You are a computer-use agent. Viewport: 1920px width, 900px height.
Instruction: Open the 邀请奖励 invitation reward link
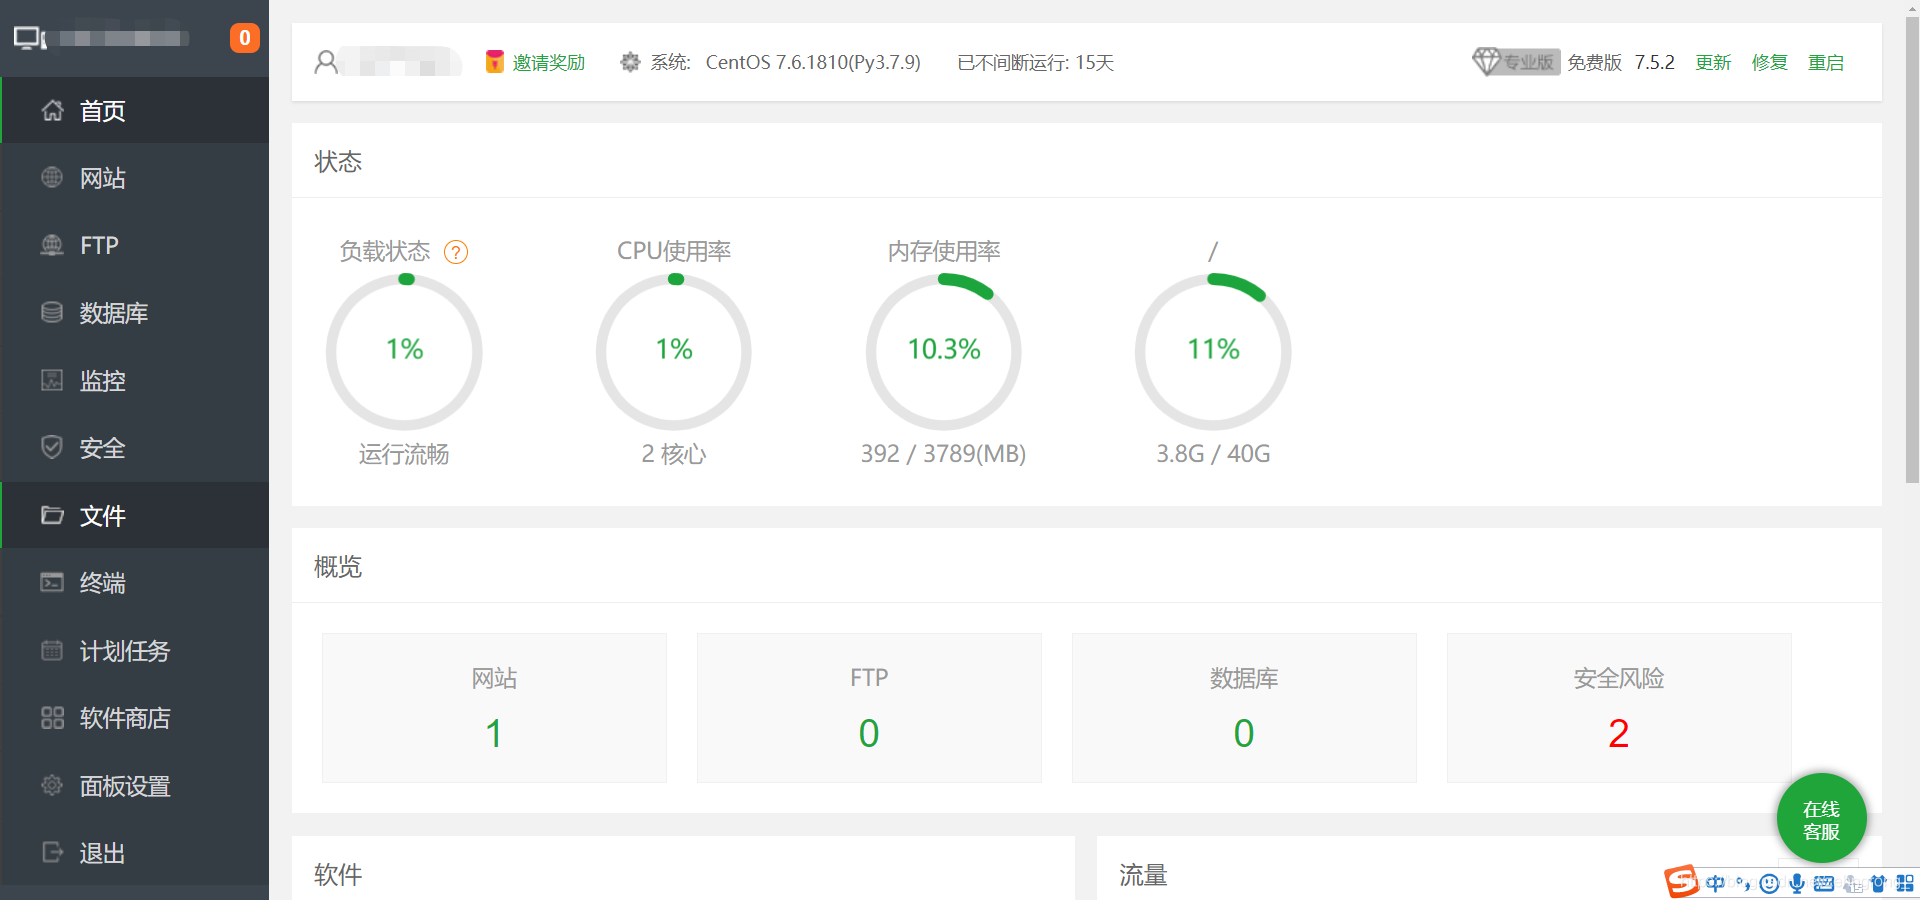pyautogui.click(x=535, y=62)
